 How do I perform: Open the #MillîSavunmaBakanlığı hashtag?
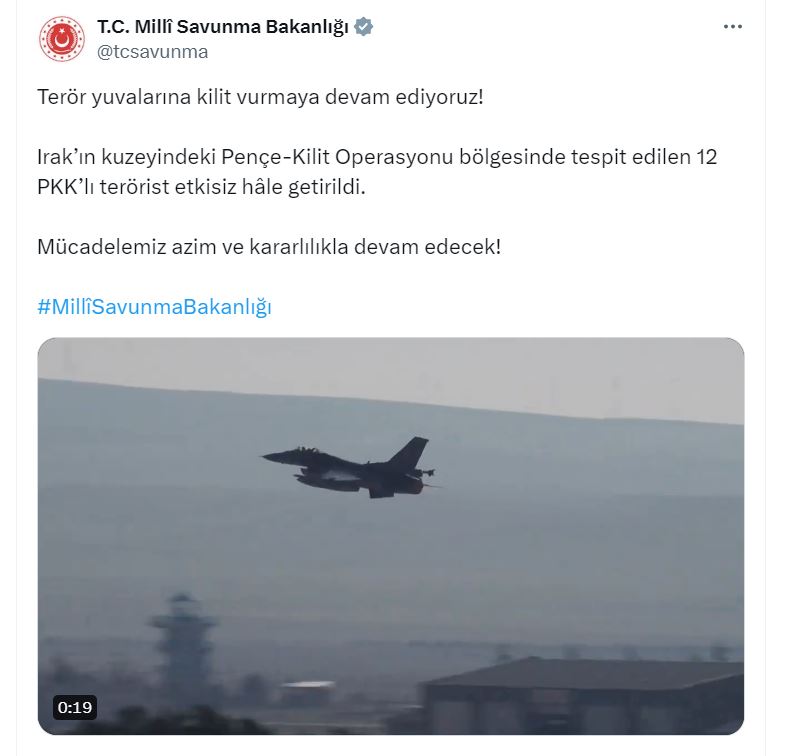(x=155, y=307)
